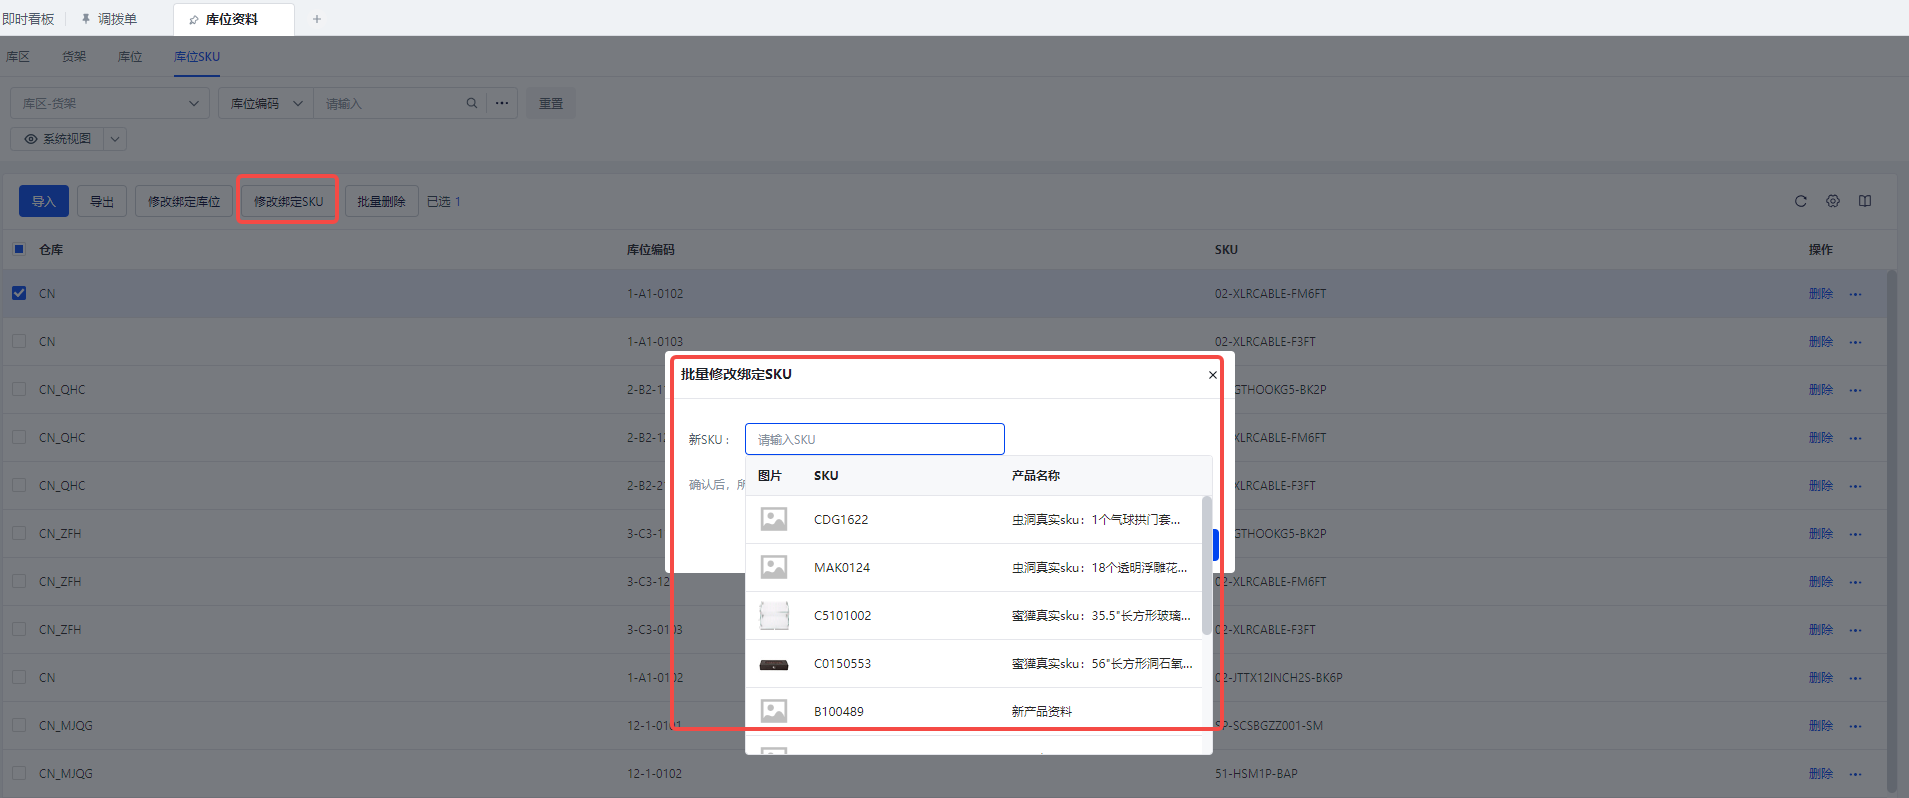The width and height of the screenshot is (1909, 798).
Task: Uncheck the CN row 1-A1-0102 02-XLRCABLE-FM6FT
Action: click(19, 293)
